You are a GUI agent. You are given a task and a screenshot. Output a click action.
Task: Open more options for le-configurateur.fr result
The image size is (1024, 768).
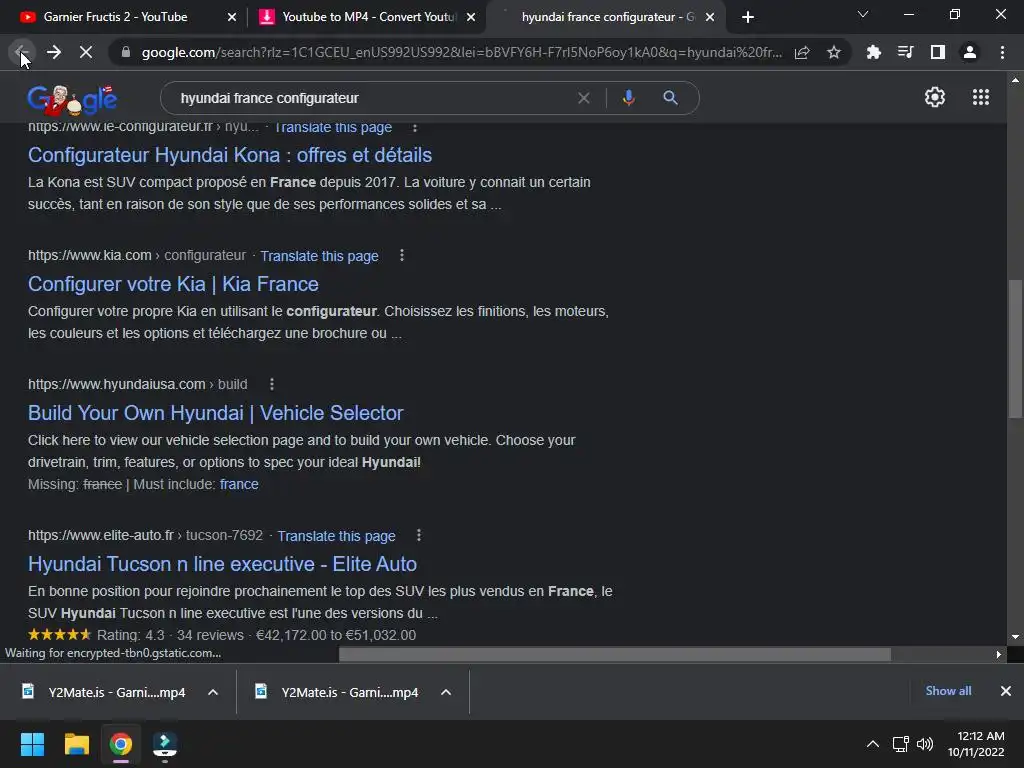click(x=415, y=128)
